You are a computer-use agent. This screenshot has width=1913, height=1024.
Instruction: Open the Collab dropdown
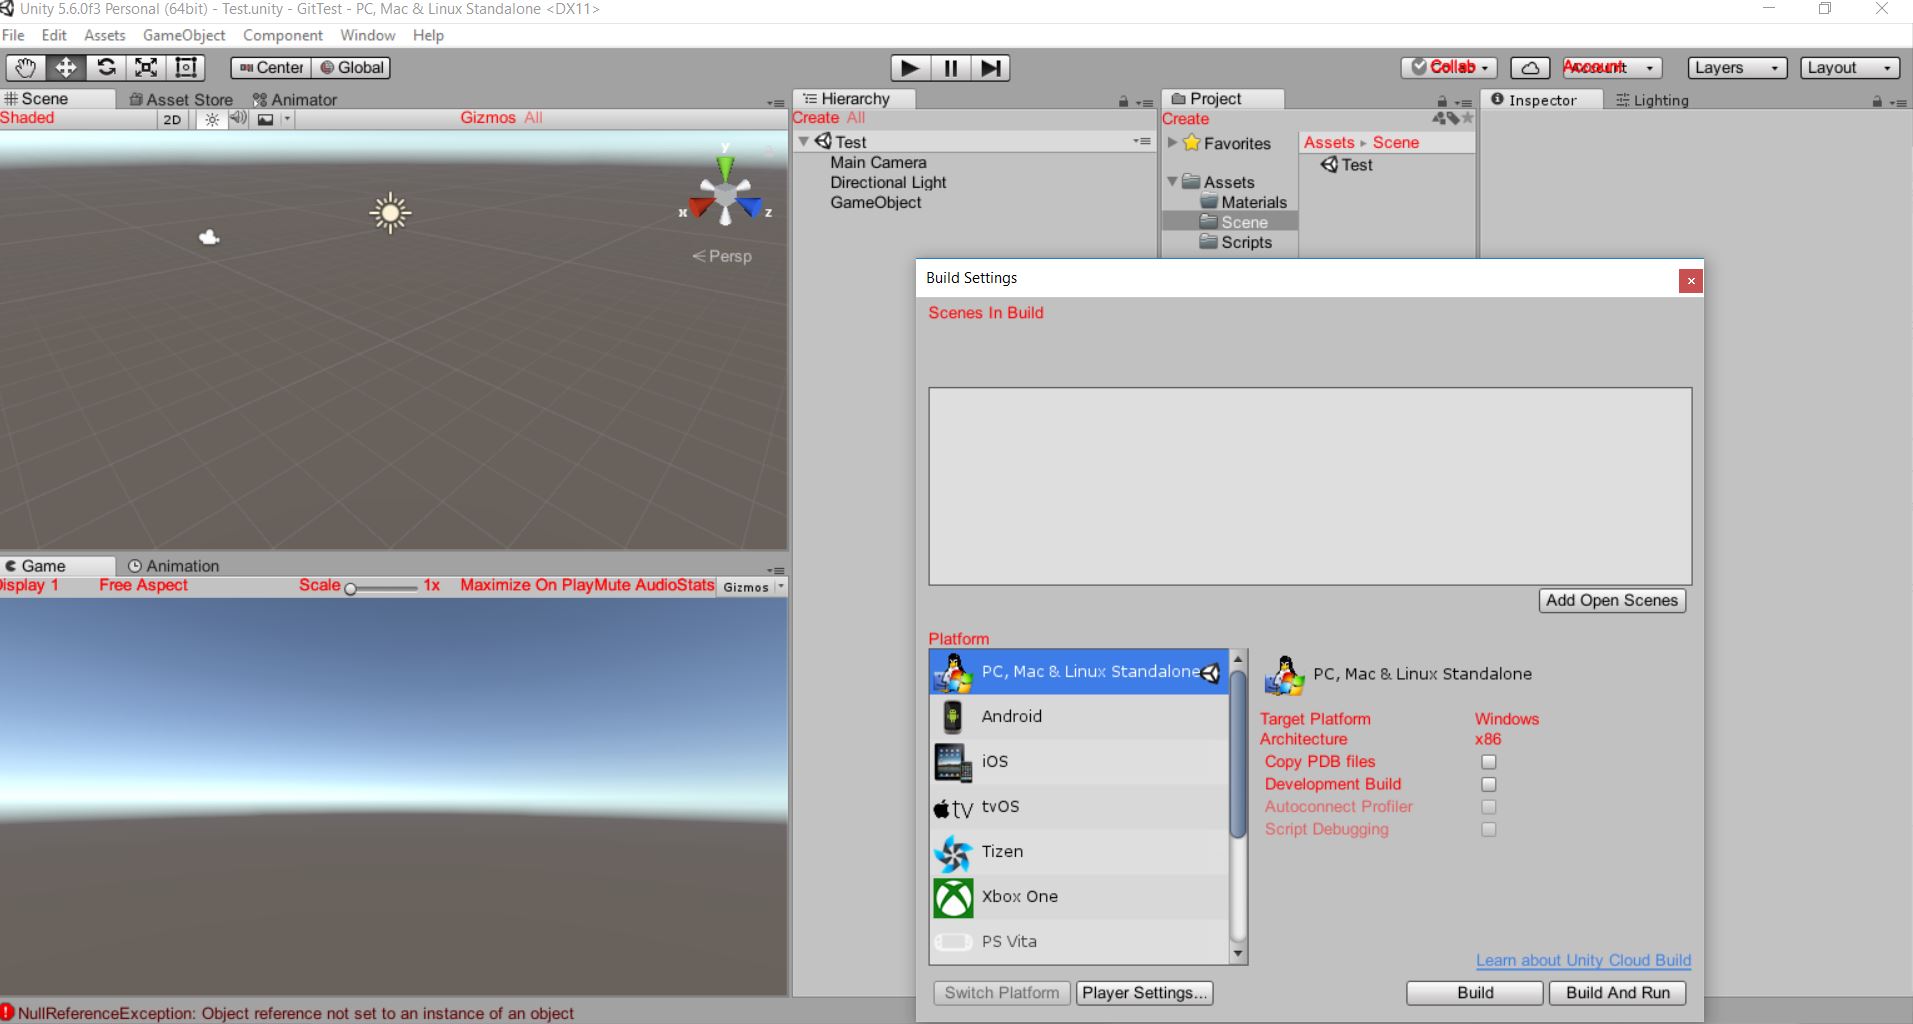(x=1449, y=68)
